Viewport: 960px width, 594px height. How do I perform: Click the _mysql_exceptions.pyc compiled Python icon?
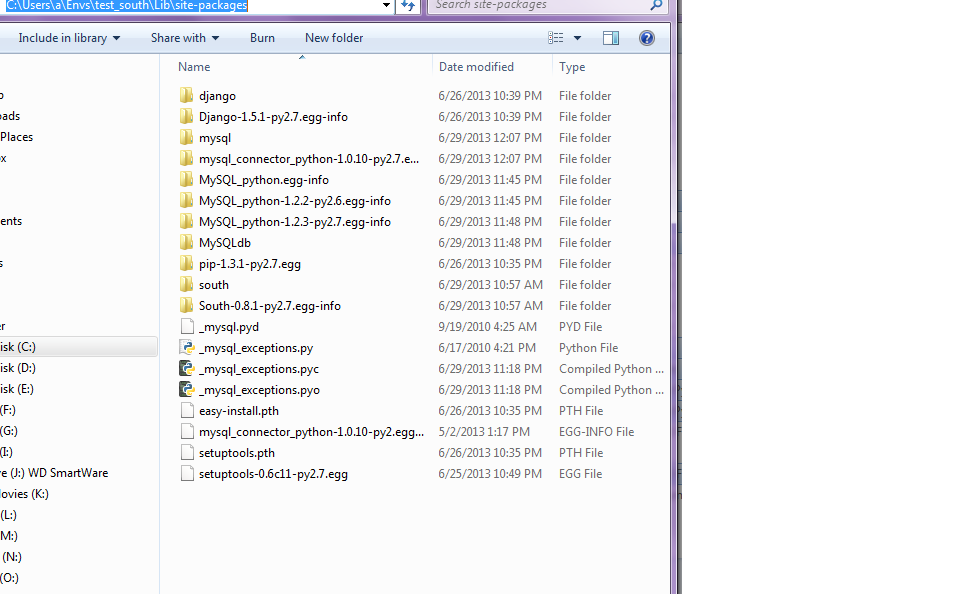click(187, 369)
